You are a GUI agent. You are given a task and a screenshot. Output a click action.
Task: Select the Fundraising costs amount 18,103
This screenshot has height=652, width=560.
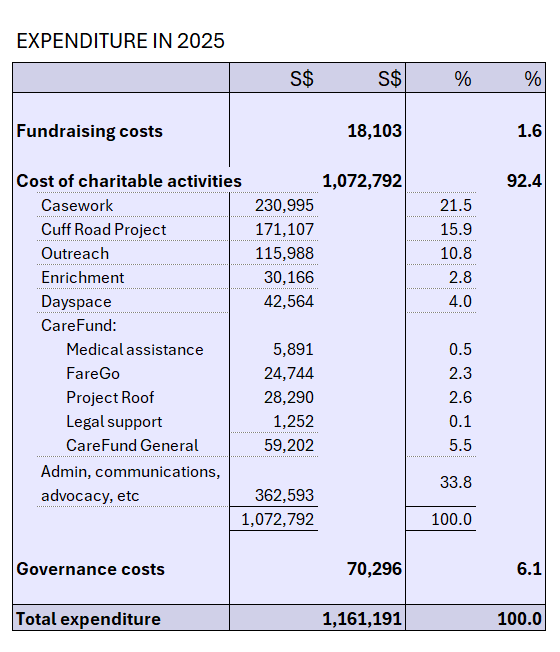[x=375, y=131]
